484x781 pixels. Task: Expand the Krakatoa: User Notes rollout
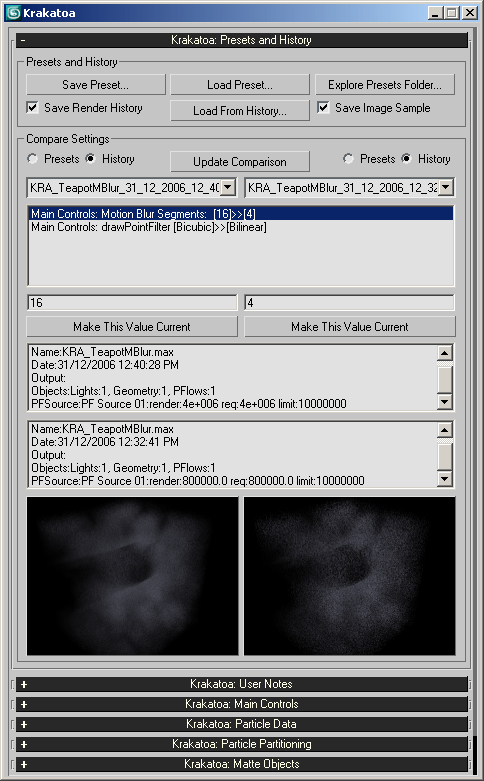point(242,684)
